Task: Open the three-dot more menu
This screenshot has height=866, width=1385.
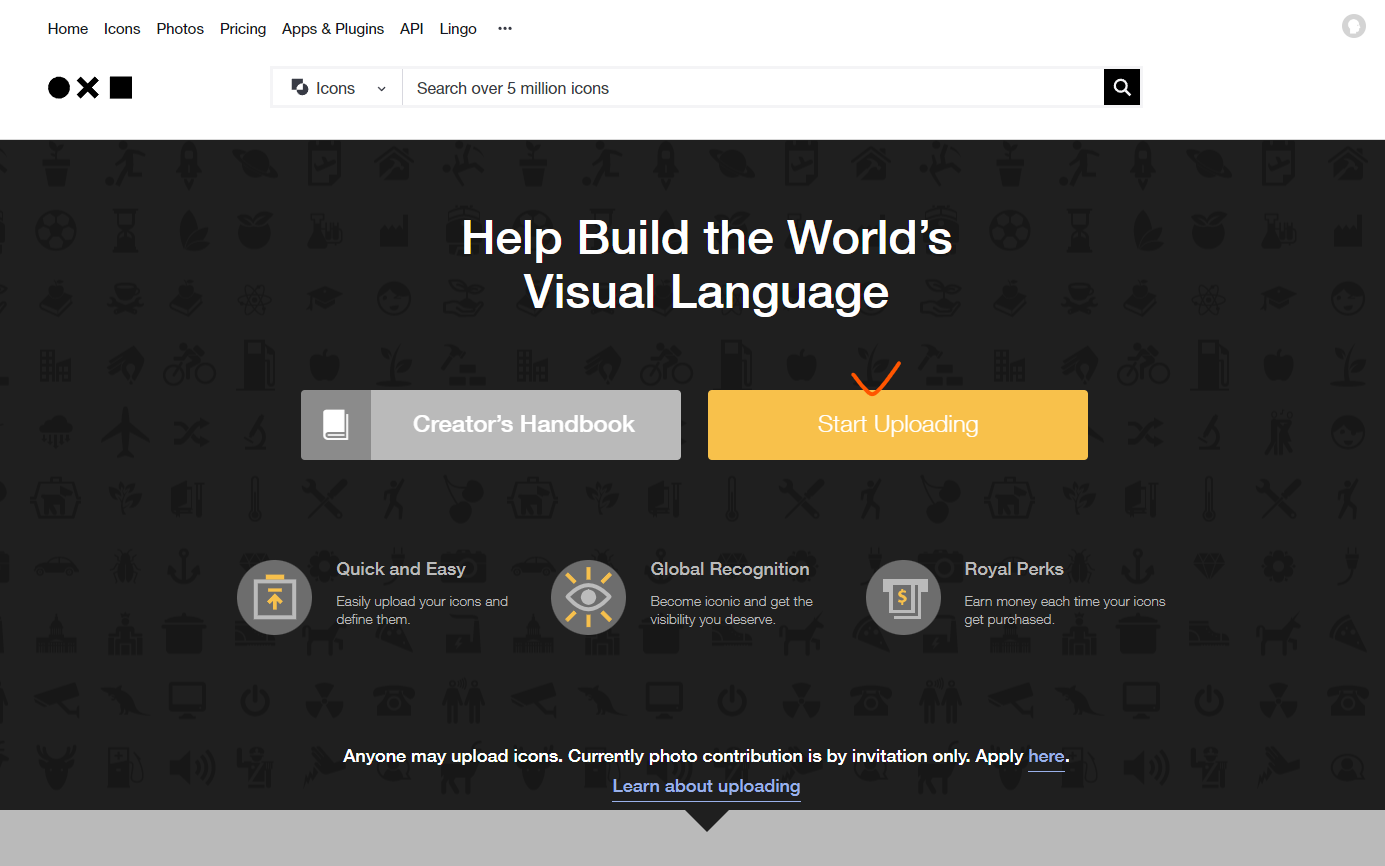Action: (x=505, y=29)
